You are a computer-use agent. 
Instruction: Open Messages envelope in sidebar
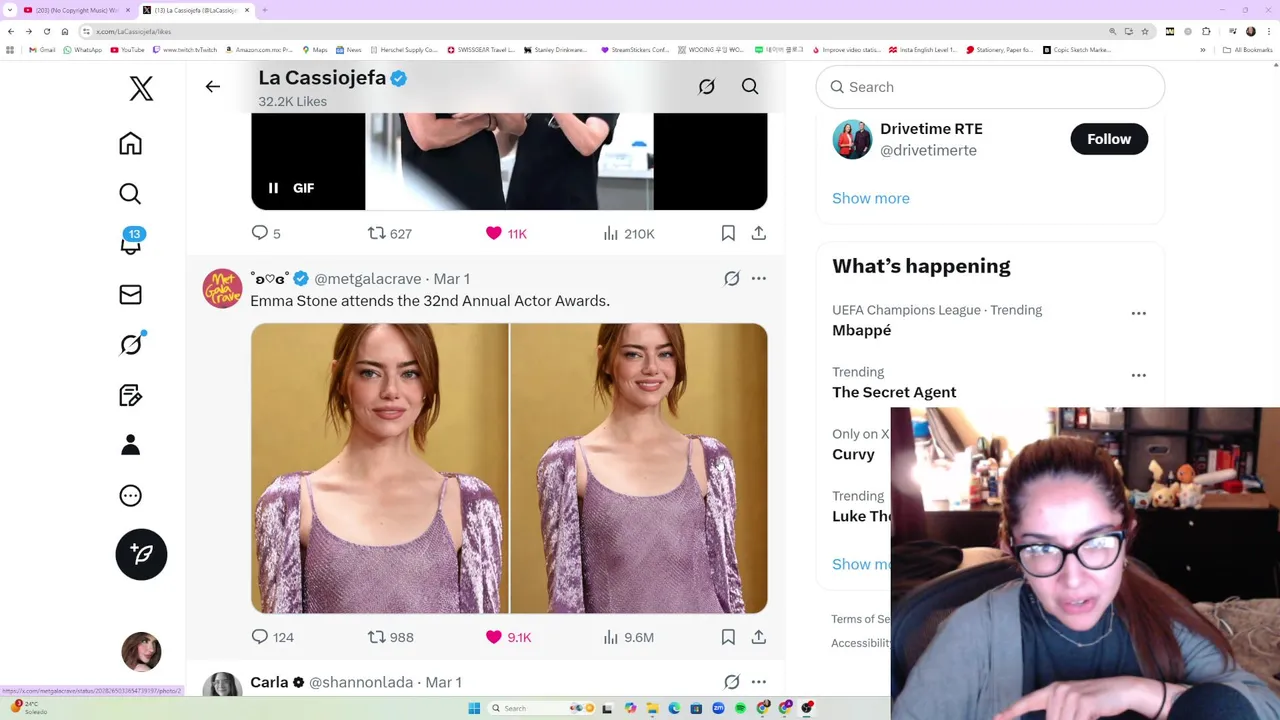click(130, 295)
